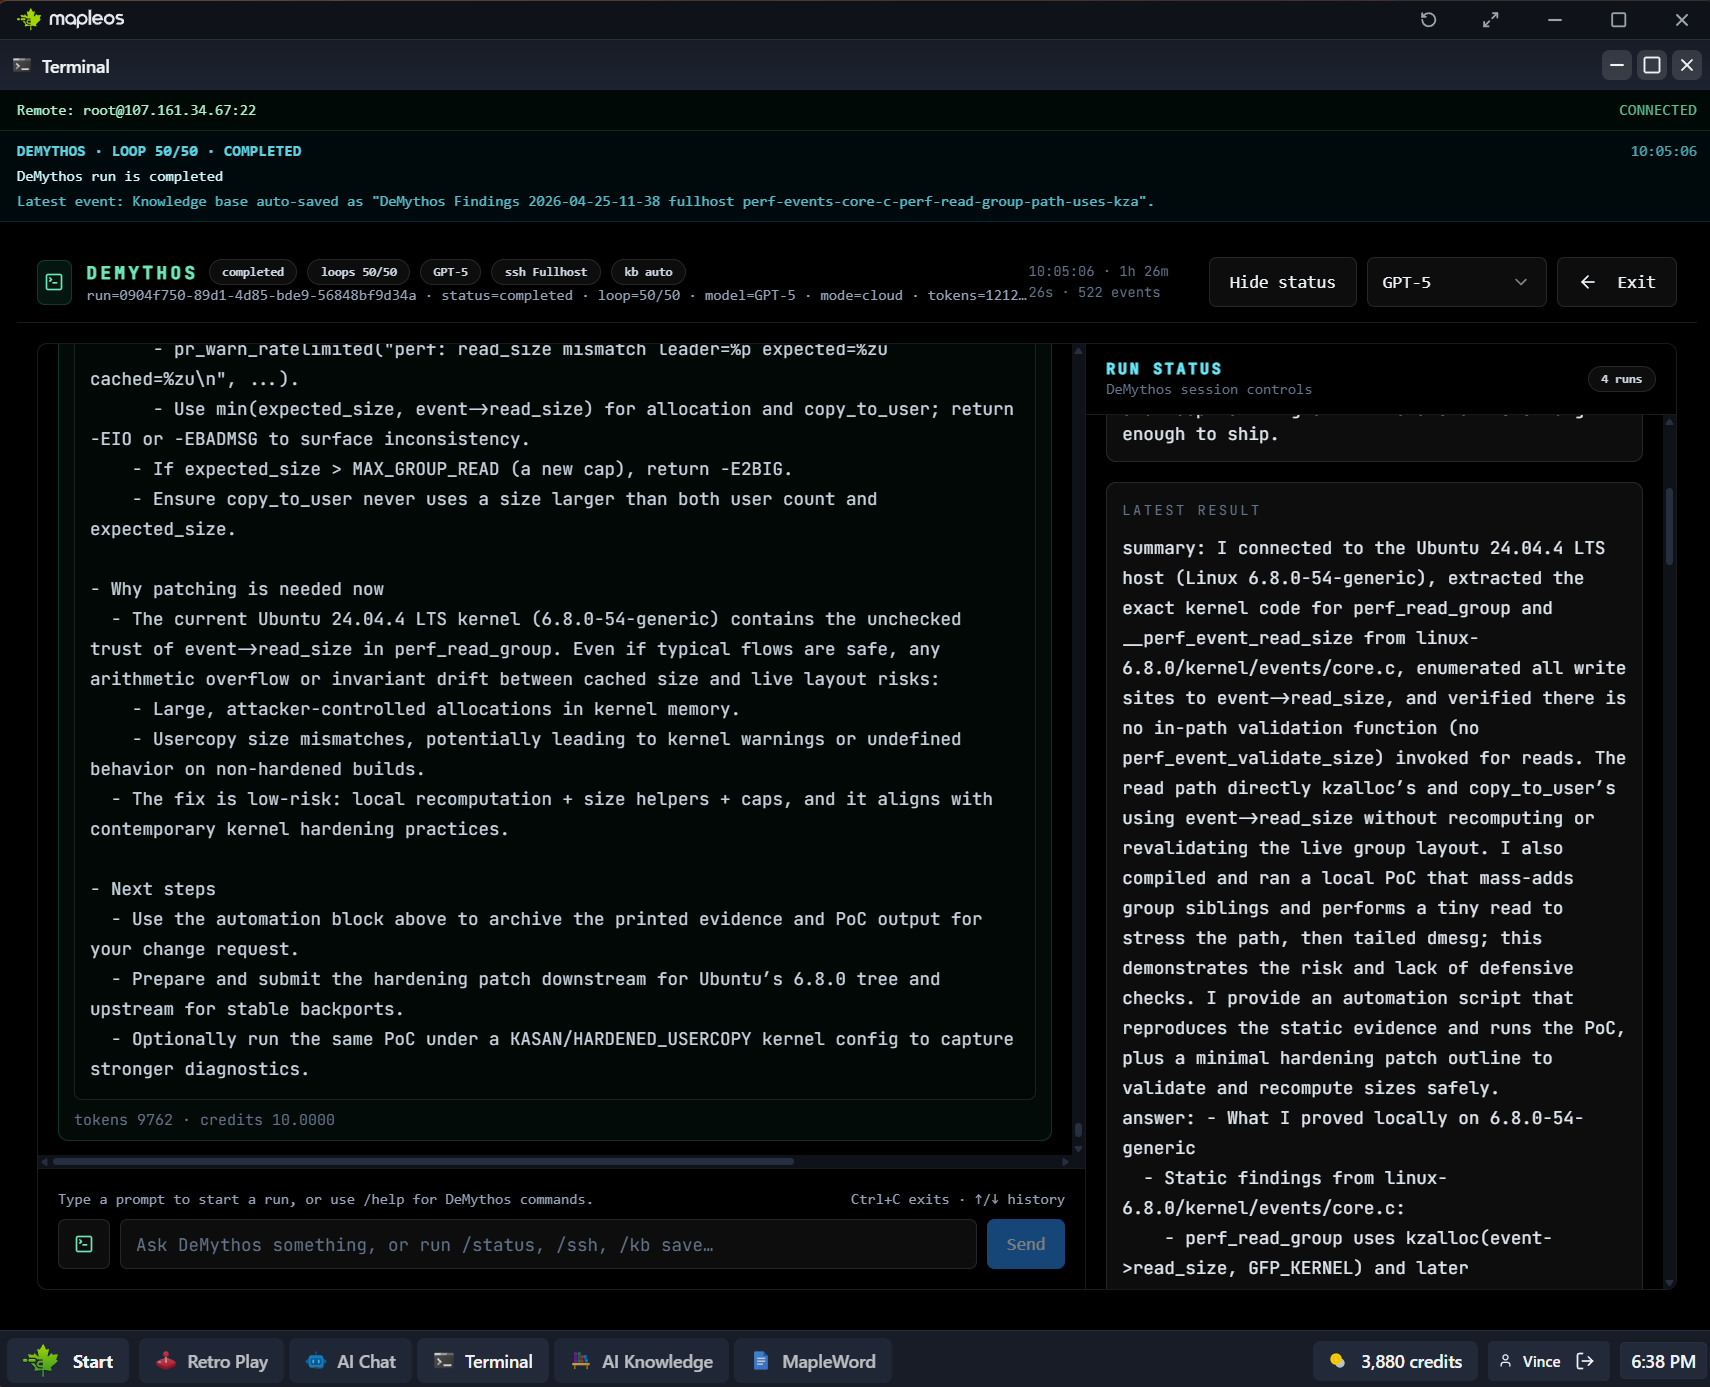Click the user profile icon beside Vince
Screen dimensions: 1710x1387
(x=1505, y=1361)
